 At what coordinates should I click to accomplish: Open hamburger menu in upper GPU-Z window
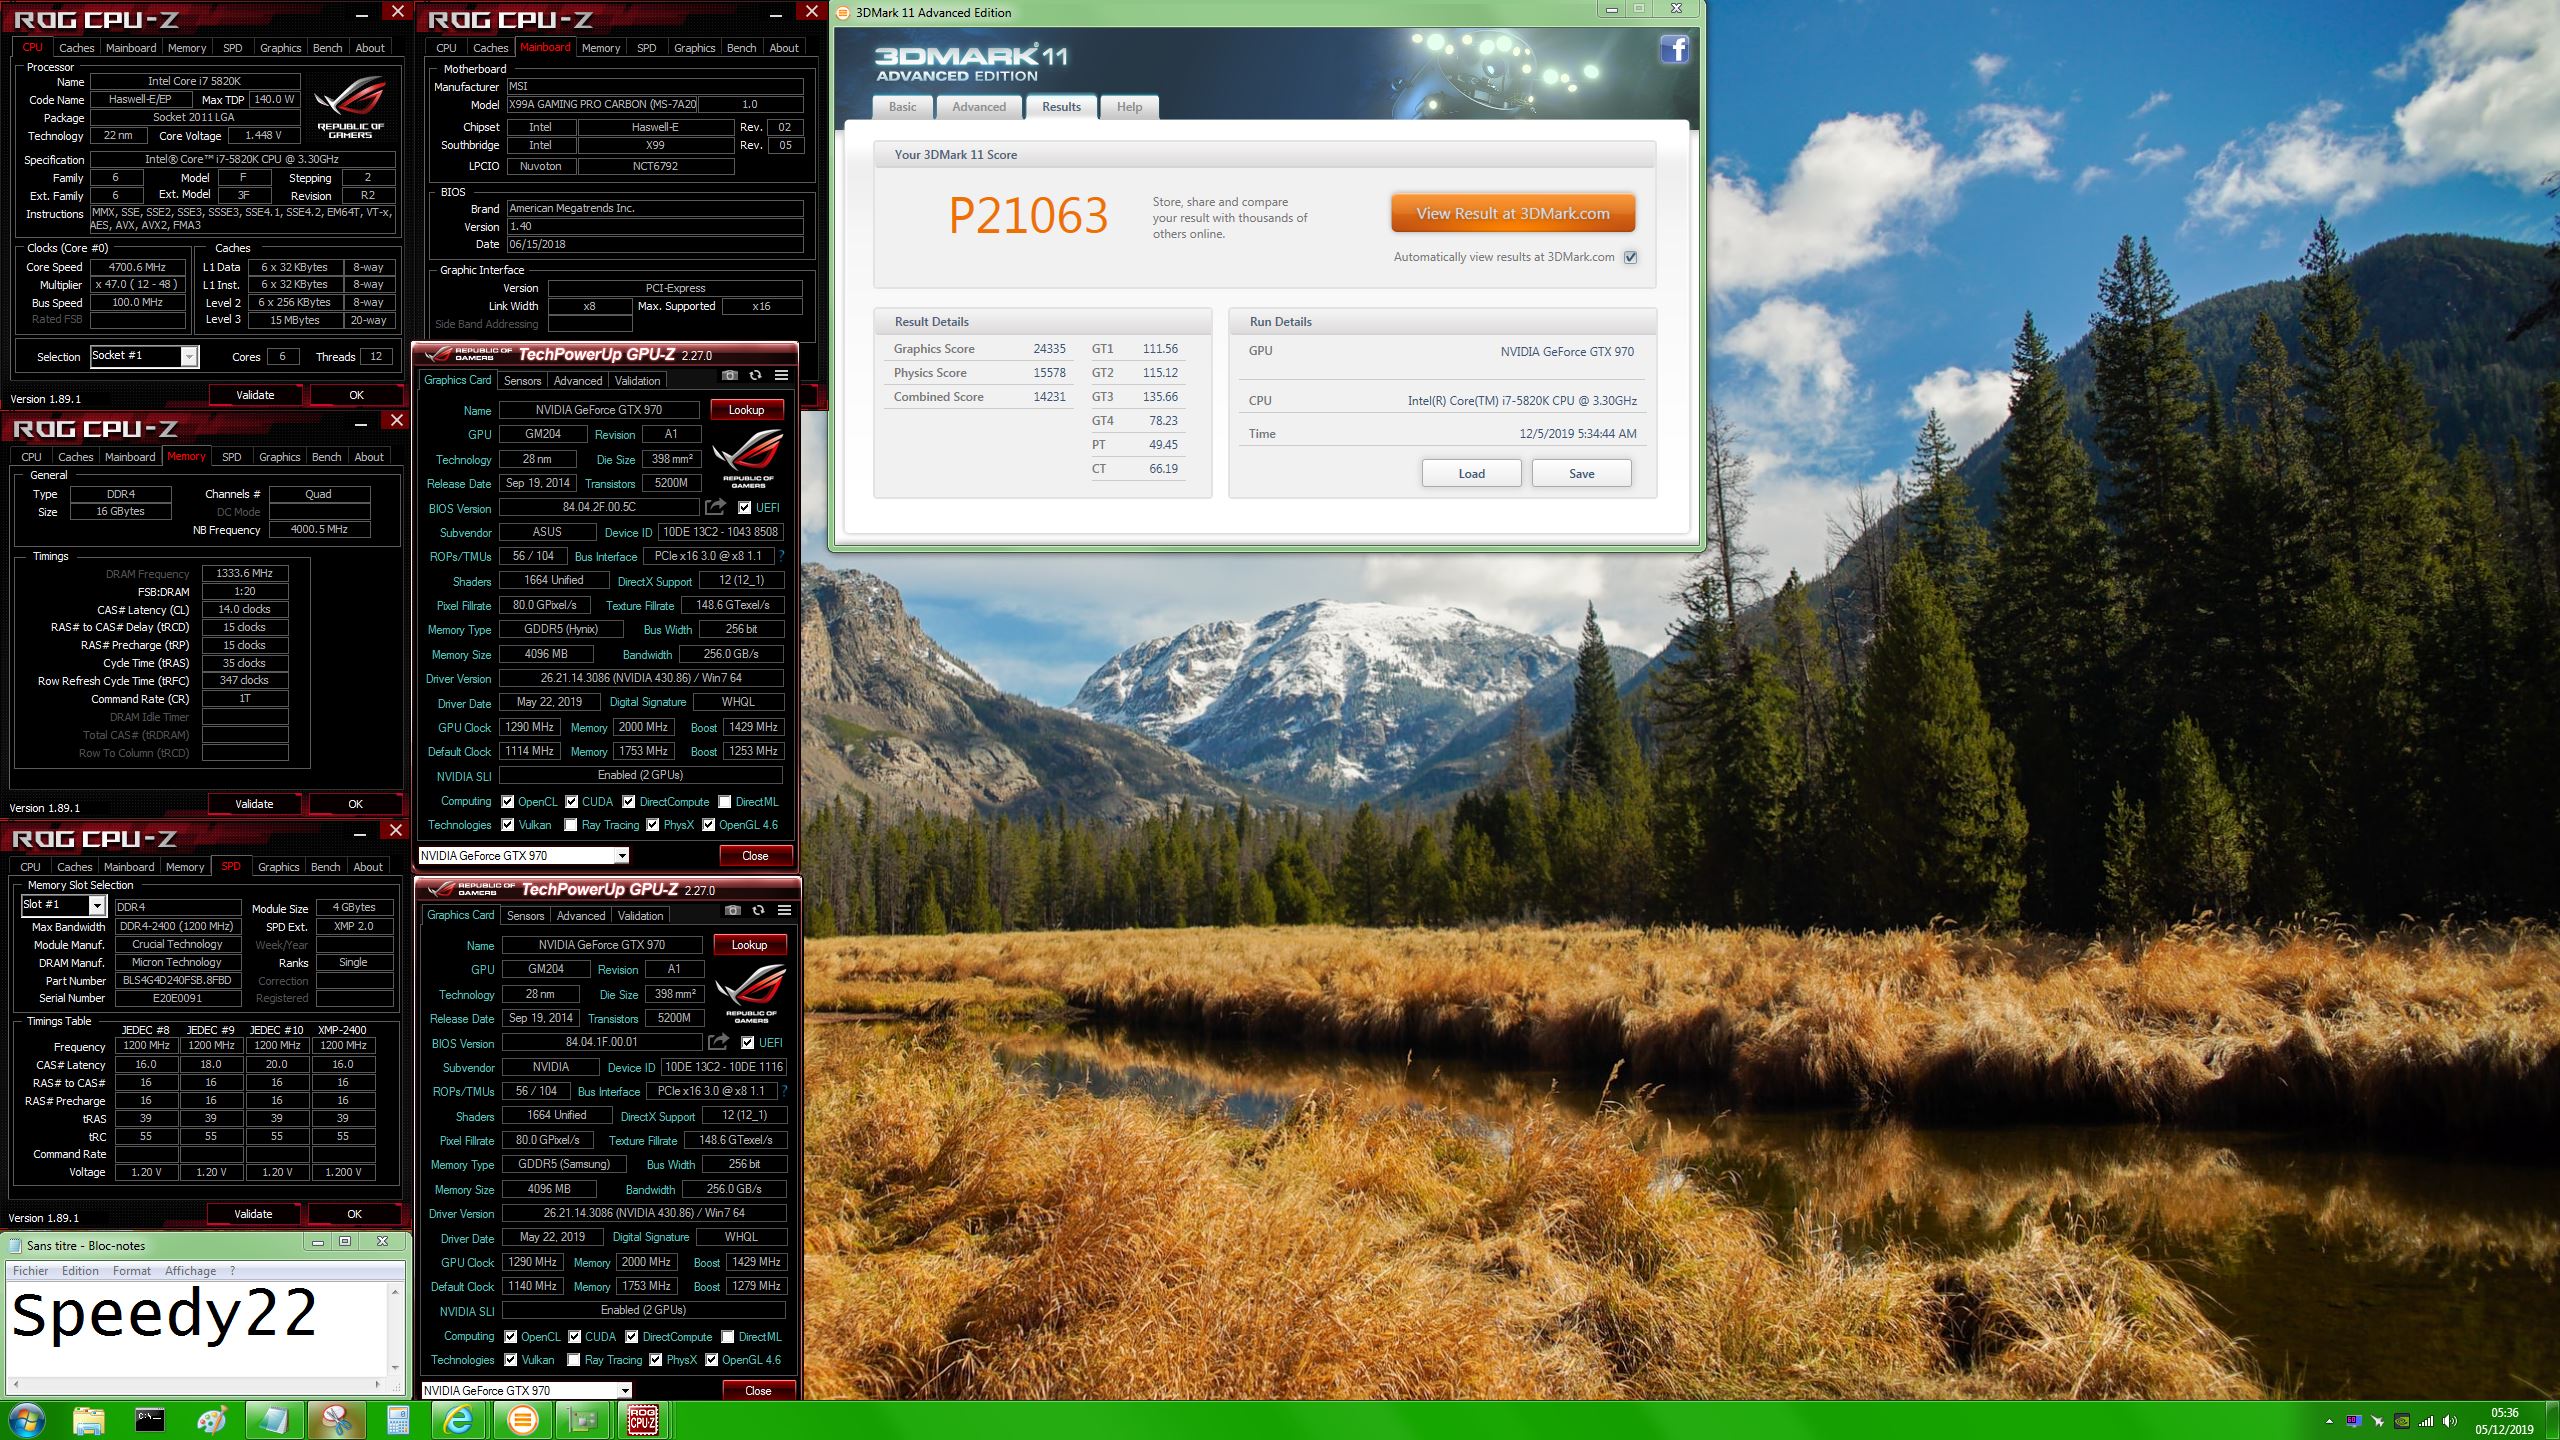click(781, 375)
